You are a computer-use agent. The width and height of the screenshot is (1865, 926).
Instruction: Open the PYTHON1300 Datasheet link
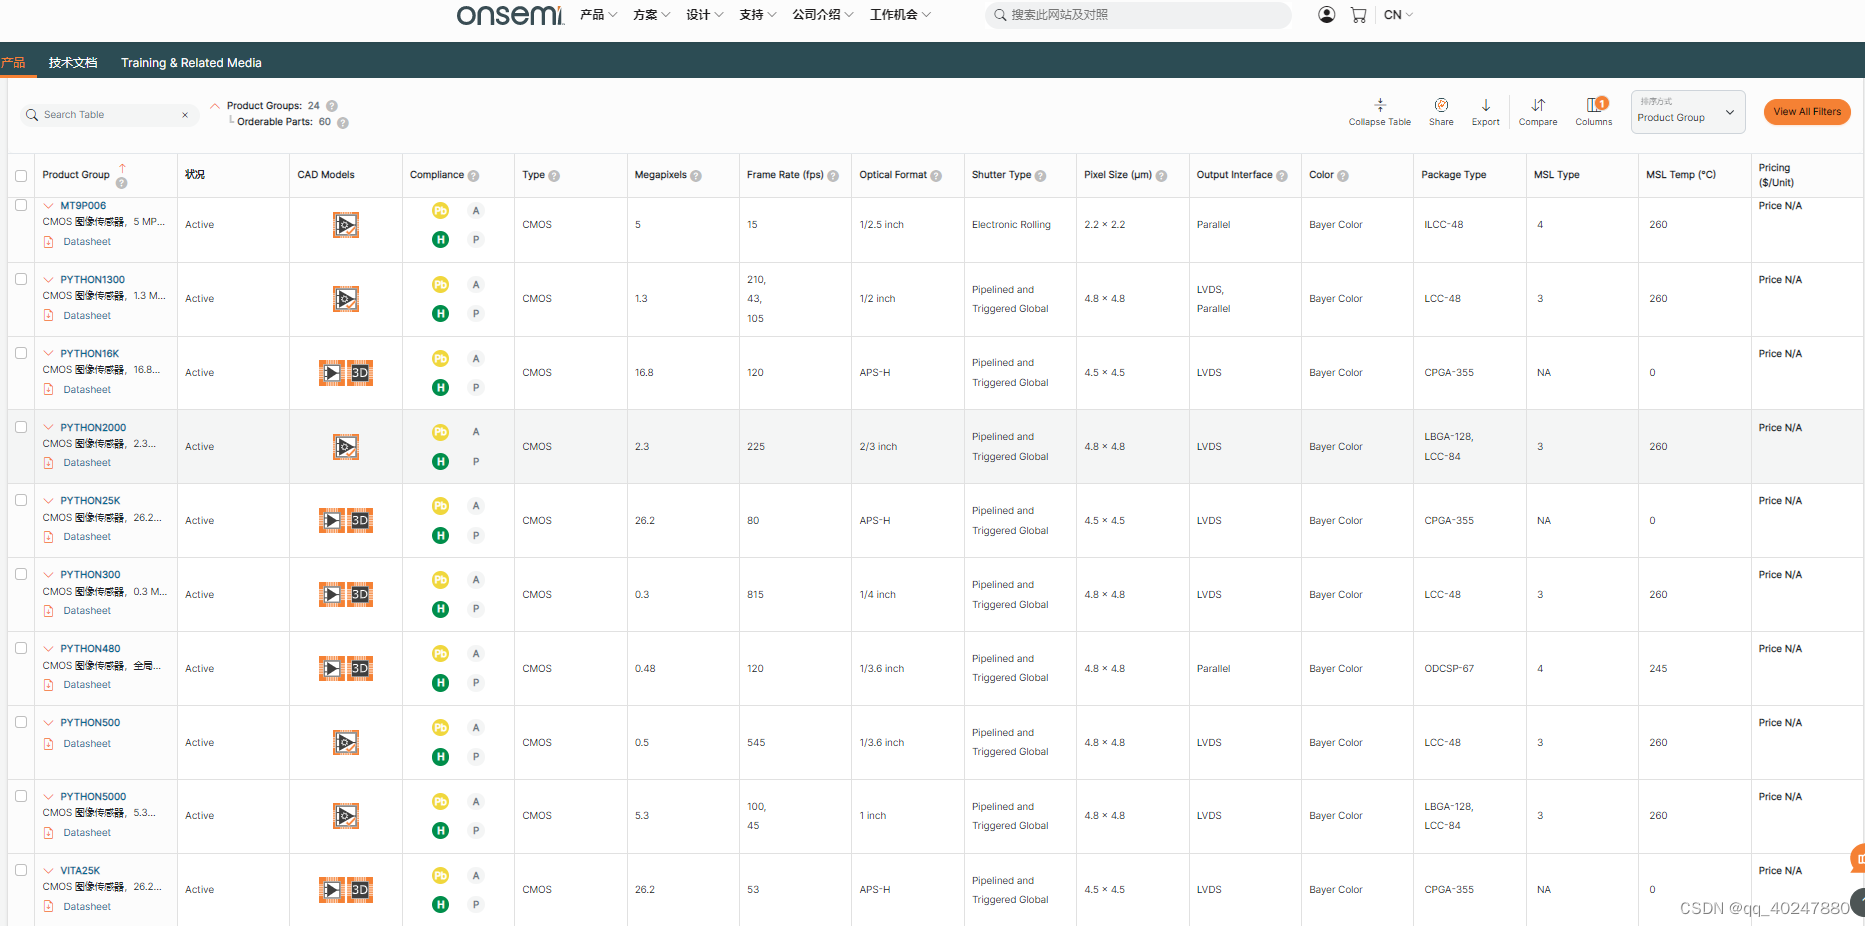(87, 316)
